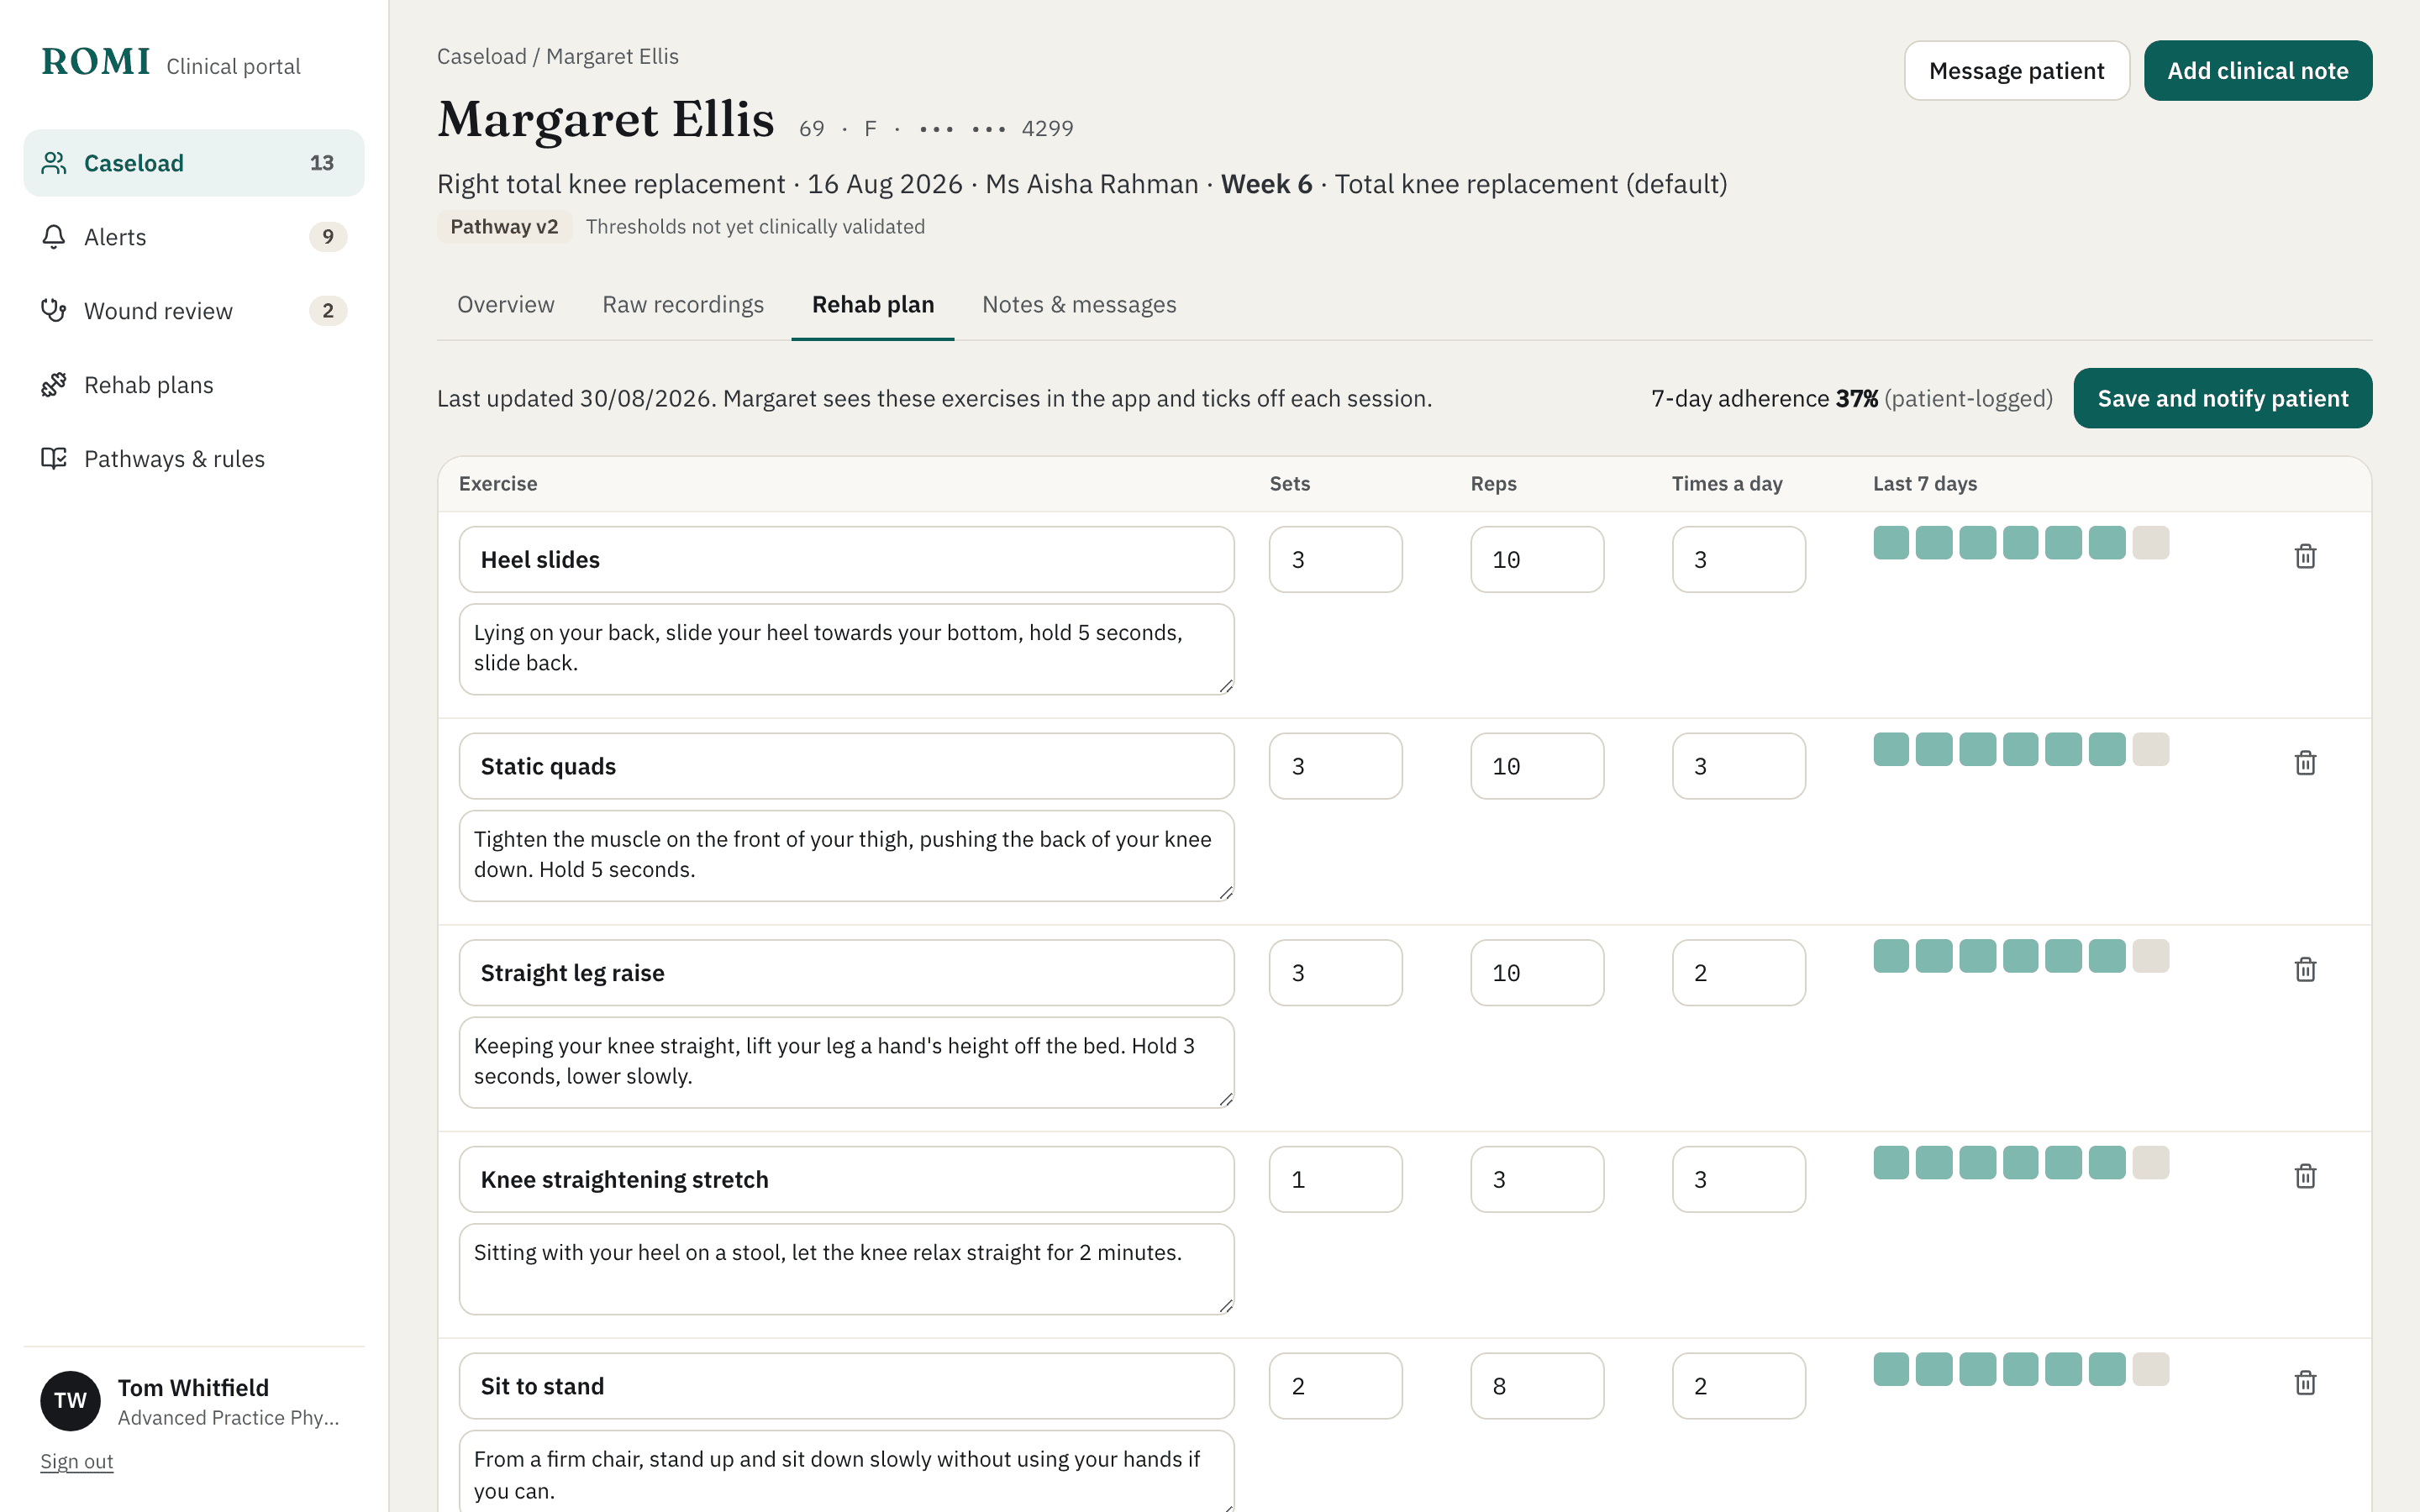Viewport: 2420px width, 1512px height.
Task: Click the Message patient button
Action: coord(2016,71)
